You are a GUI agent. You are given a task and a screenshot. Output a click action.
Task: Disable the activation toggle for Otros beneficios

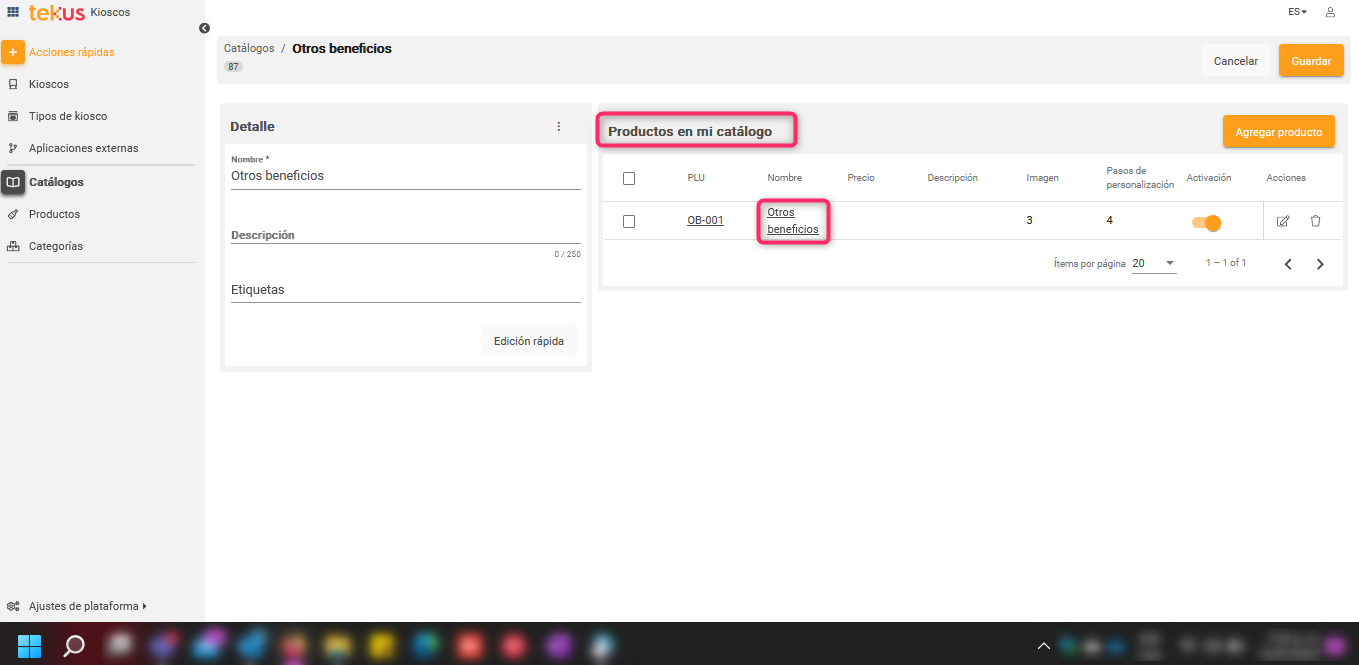click(1207, 222)
